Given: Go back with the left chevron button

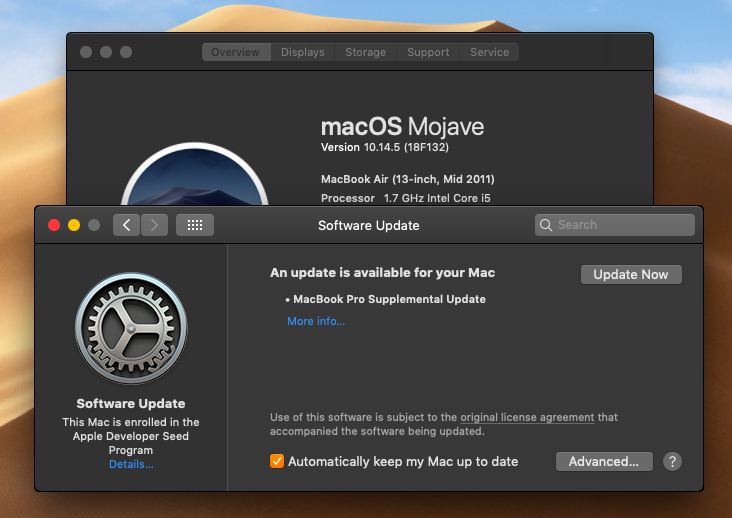Looking at the screenshot, I should pyautogui.click(x=127, y=225).
